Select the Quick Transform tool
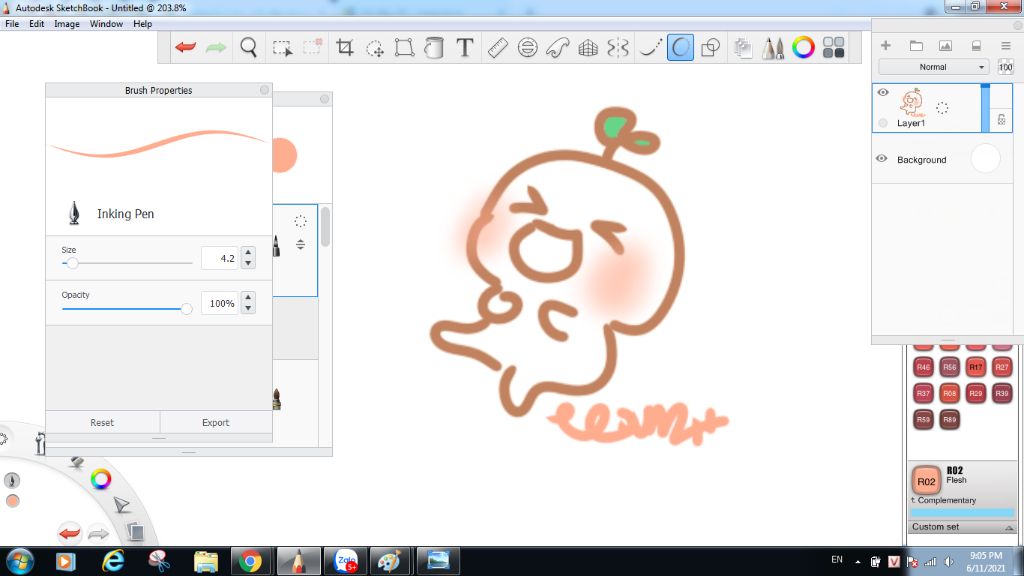Image resolution: width=1024 pixels, height=576 pixels. [375, 48]
